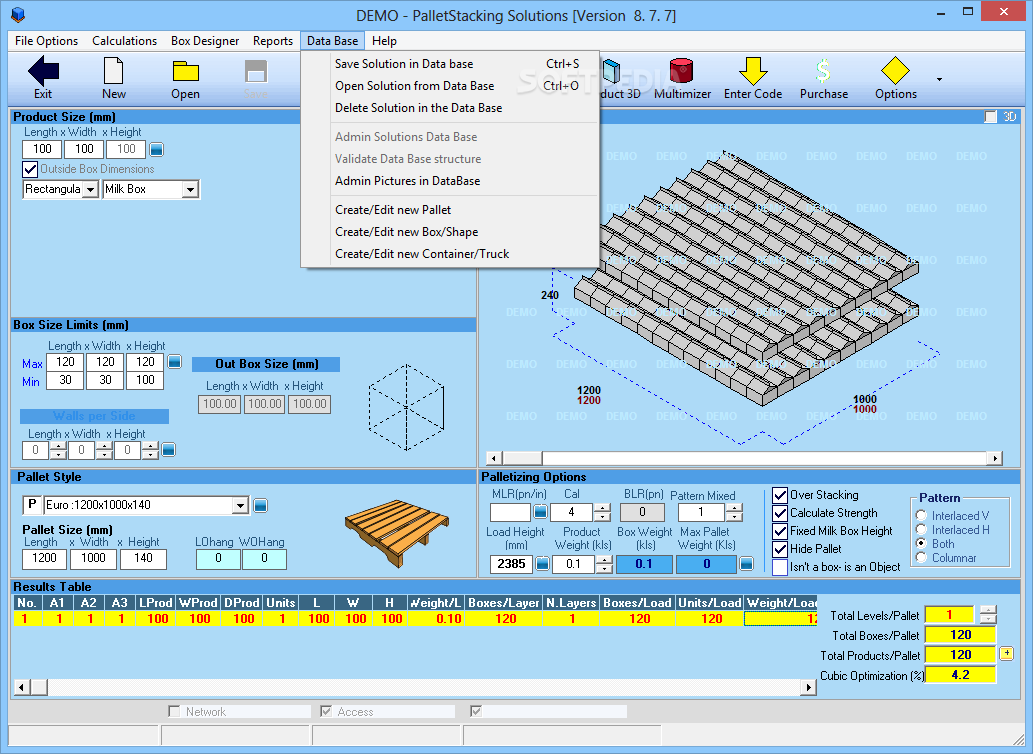Expand the Rectangular shape dropdown
Viewport: 1033px width, 754px height.
[91, 190]
